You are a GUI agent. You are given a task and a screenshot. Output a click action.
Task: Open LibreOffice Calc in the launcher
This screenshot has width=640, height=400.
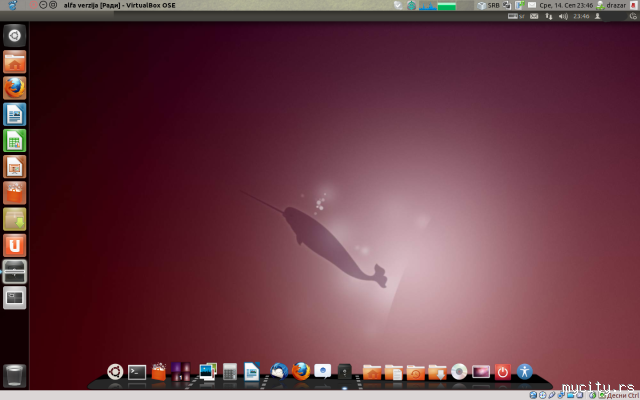click(15, 140)
